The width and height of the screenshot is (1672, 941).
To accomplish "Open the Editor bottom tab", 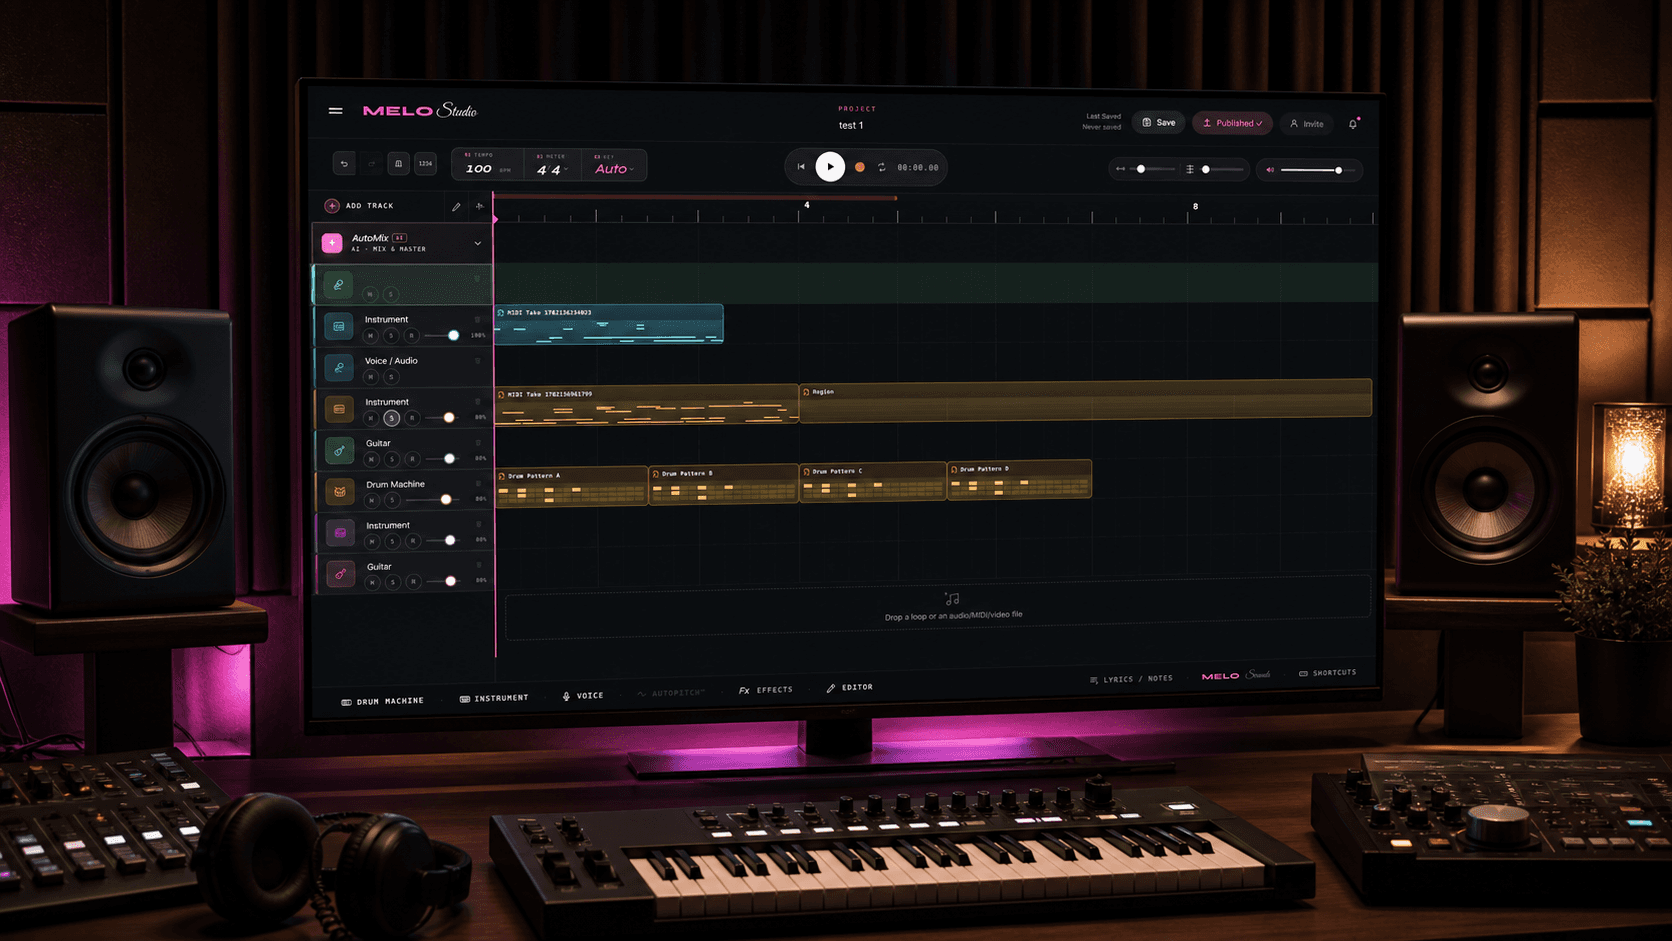I will click(x=850, y=687).
